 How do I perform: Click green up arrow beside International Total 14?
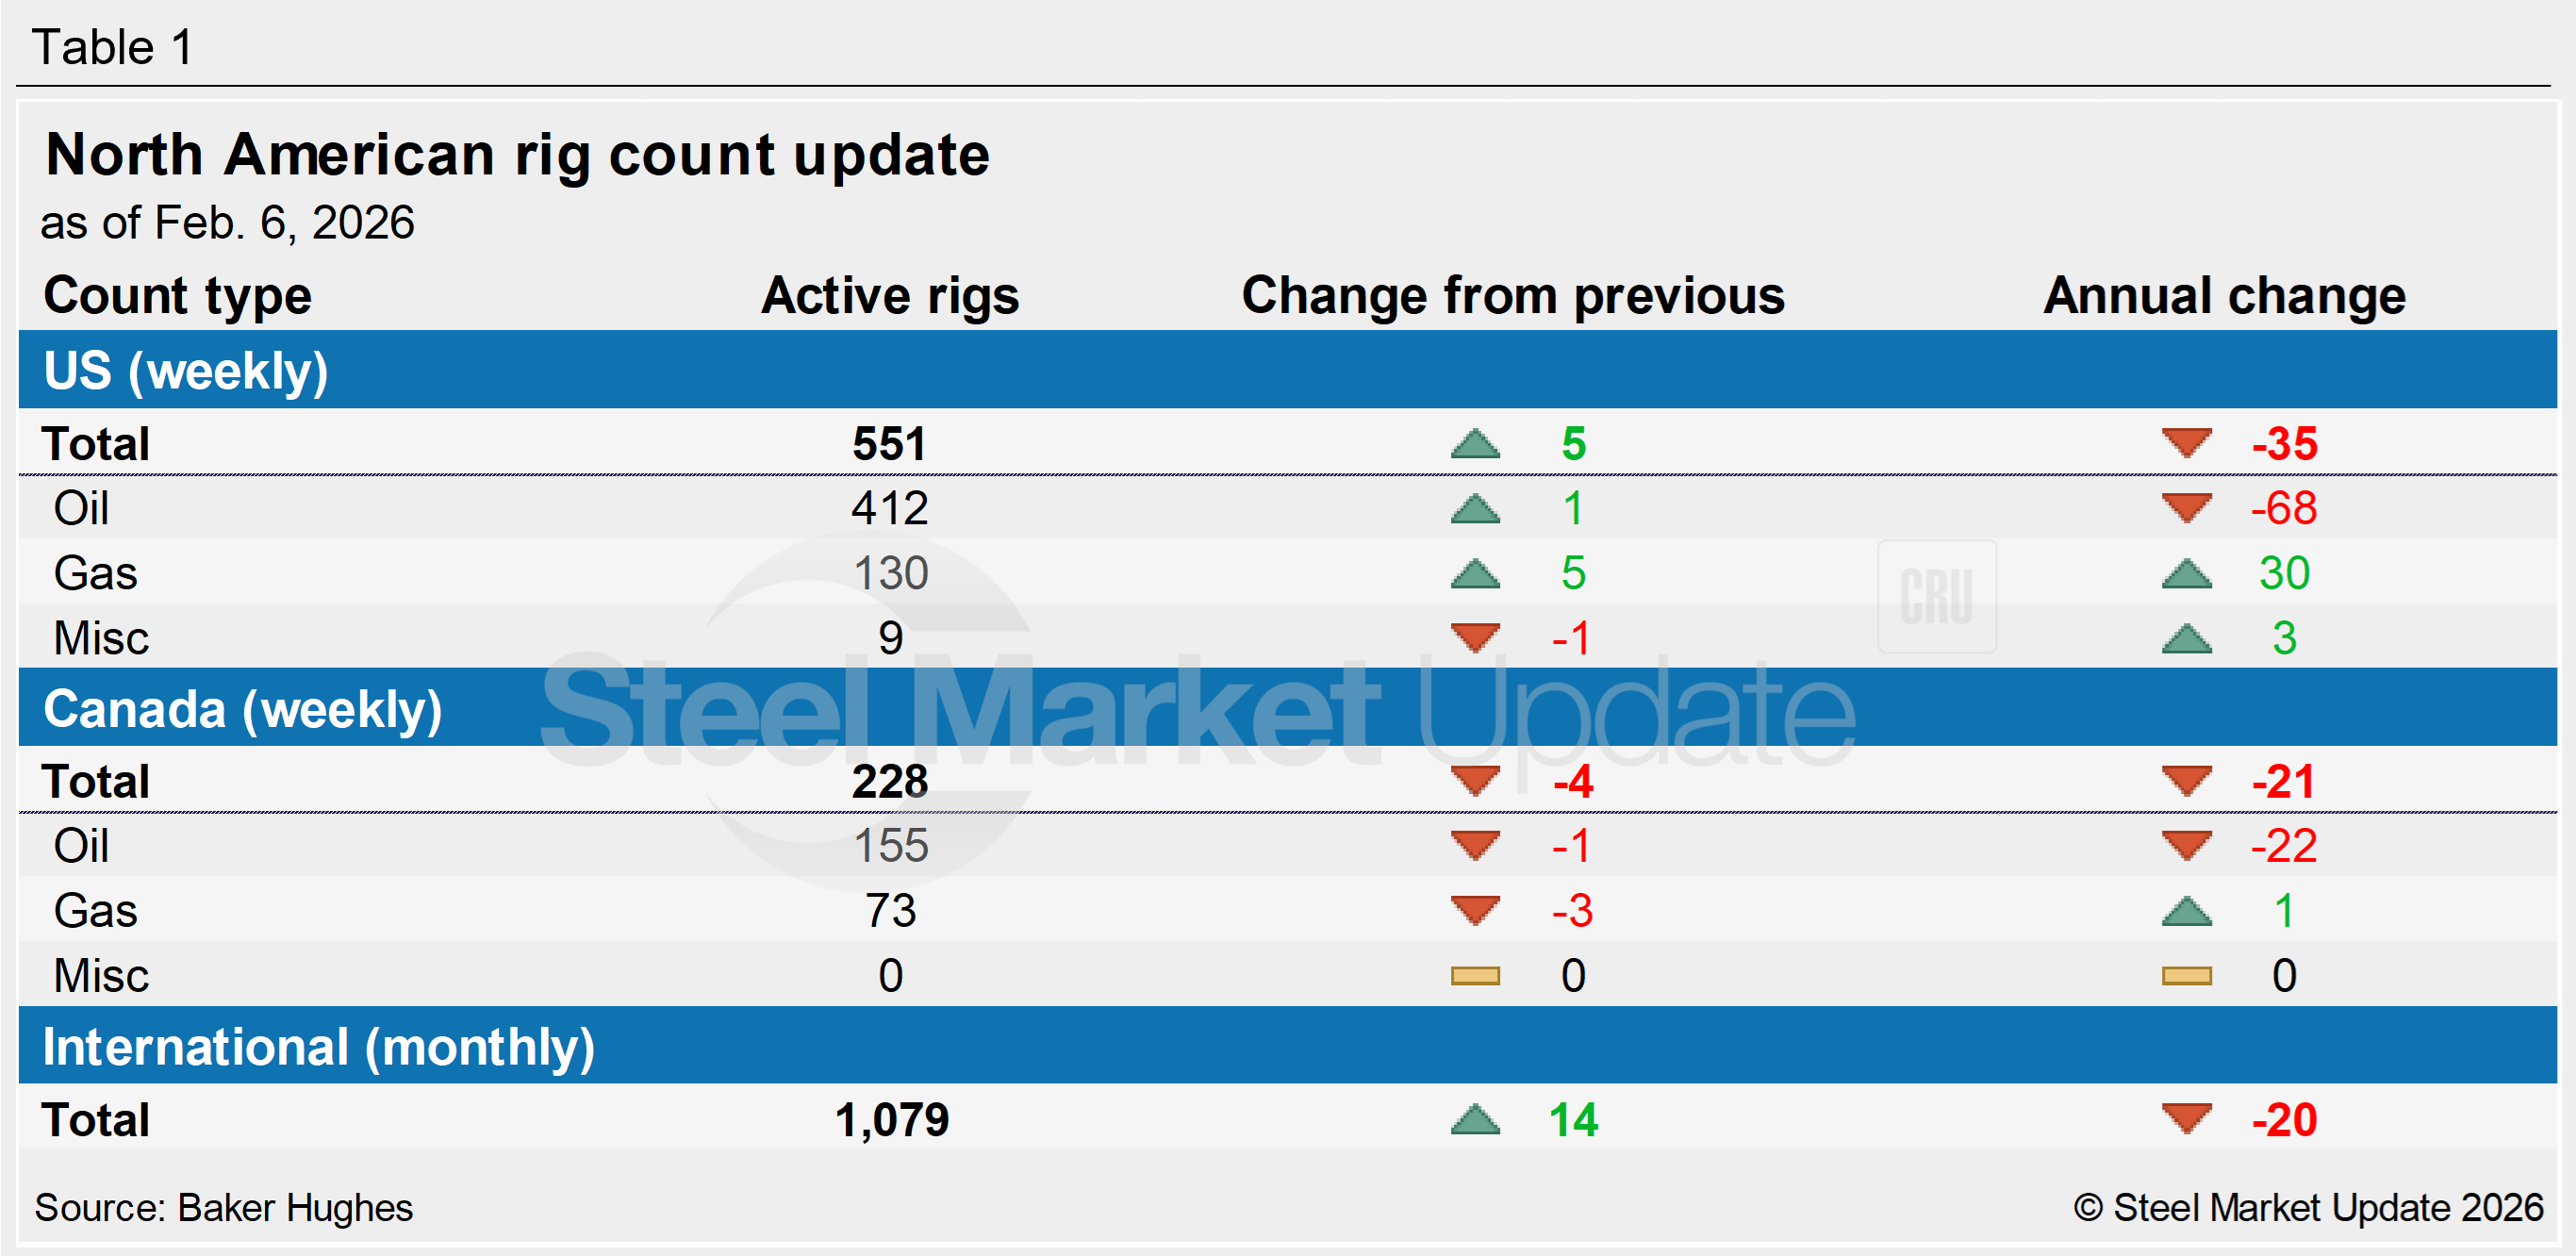coord(1475,1120)
